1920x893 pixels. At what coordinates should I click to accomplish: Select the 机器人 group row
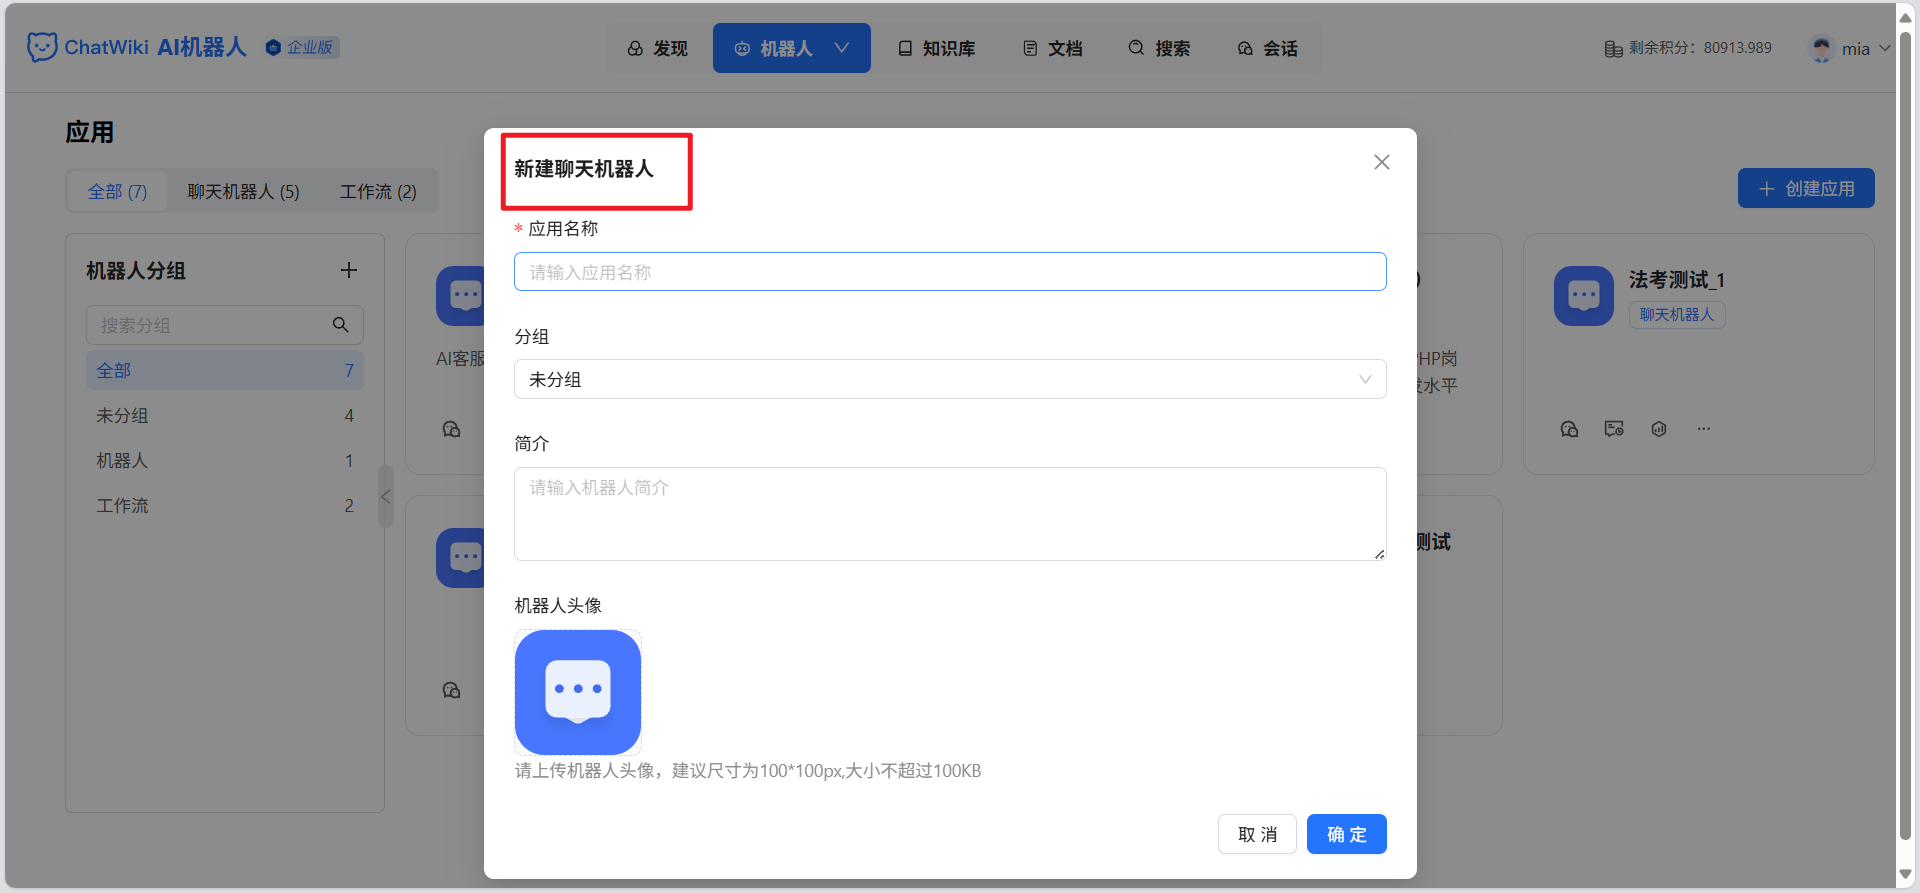tap(225, 460)
